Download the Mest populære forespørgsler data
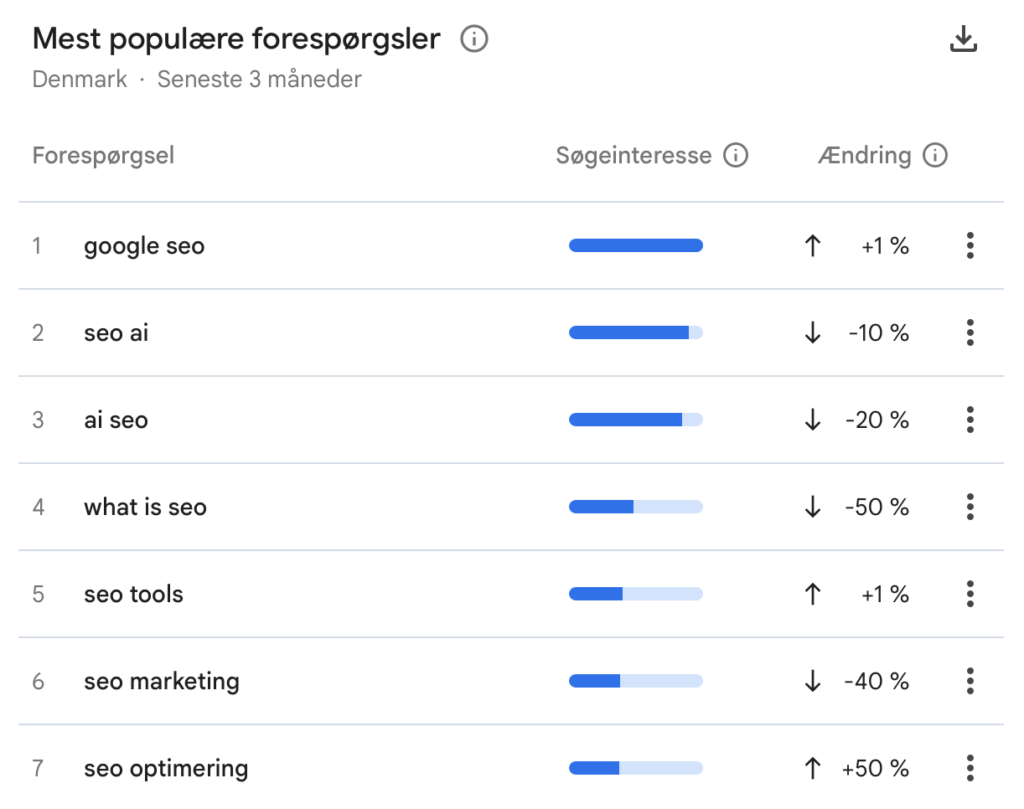This screenshot has width=1024, height=809. (963, 39)
